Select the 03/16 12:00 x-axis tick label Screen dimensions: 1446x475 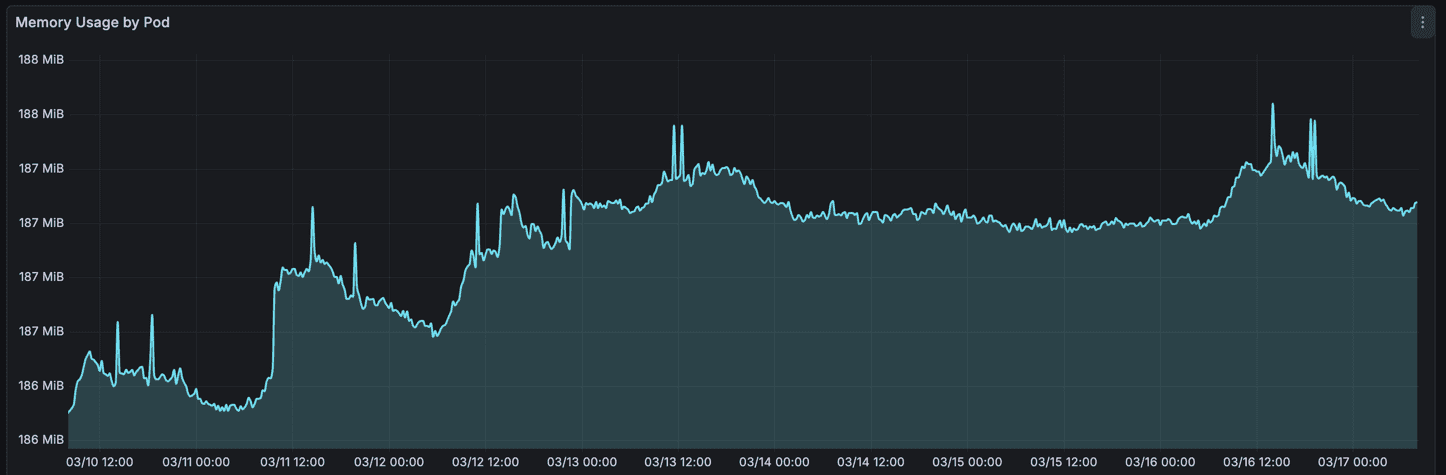[x=1256, y=462]
